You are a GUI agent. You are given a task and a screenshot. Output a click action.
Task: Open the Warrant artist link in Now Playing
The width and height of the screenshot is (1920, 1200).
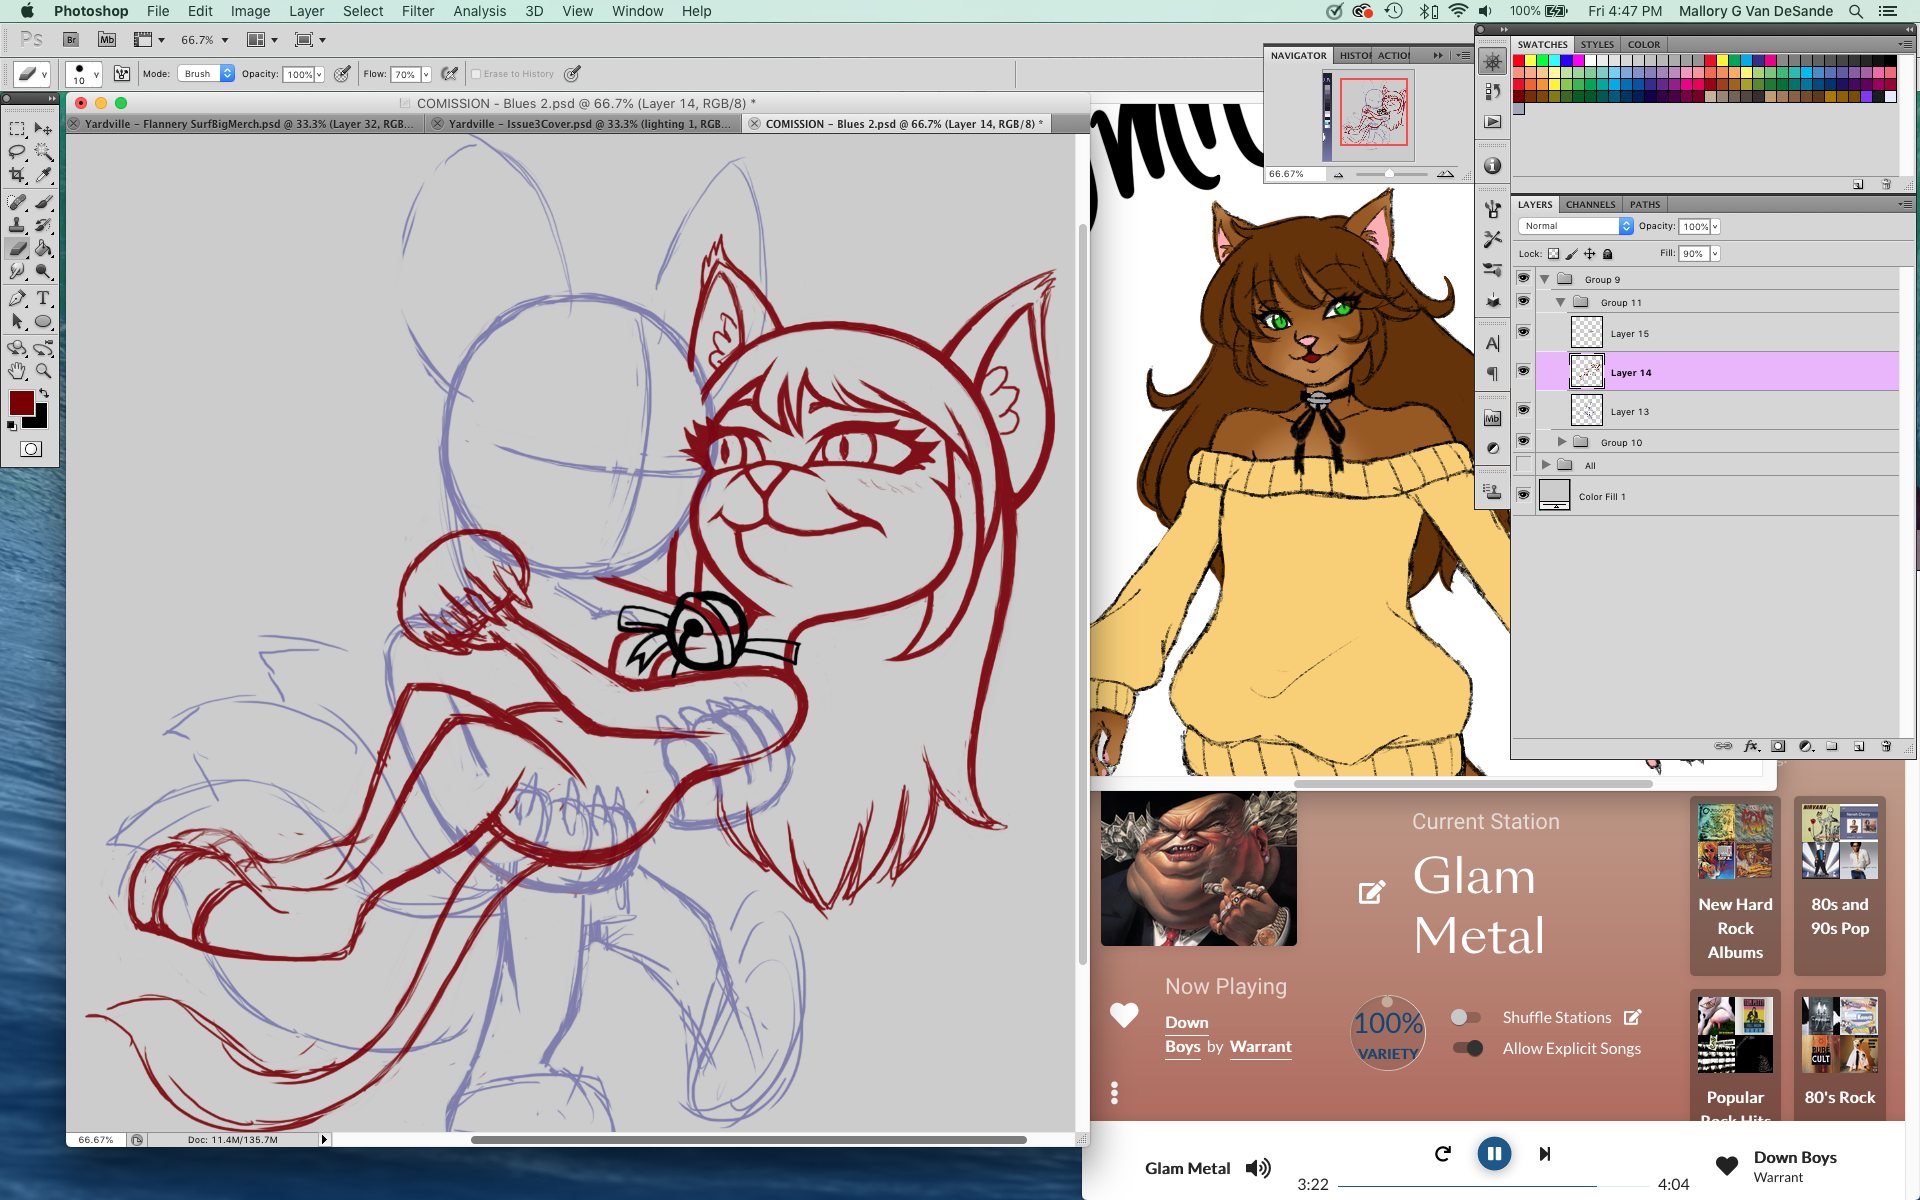tap(1260, 1046)
